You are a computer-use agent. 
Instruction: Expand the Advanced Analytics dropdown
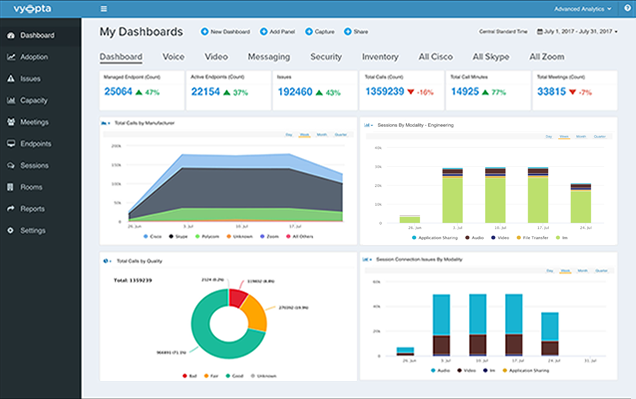pos(582,9)
